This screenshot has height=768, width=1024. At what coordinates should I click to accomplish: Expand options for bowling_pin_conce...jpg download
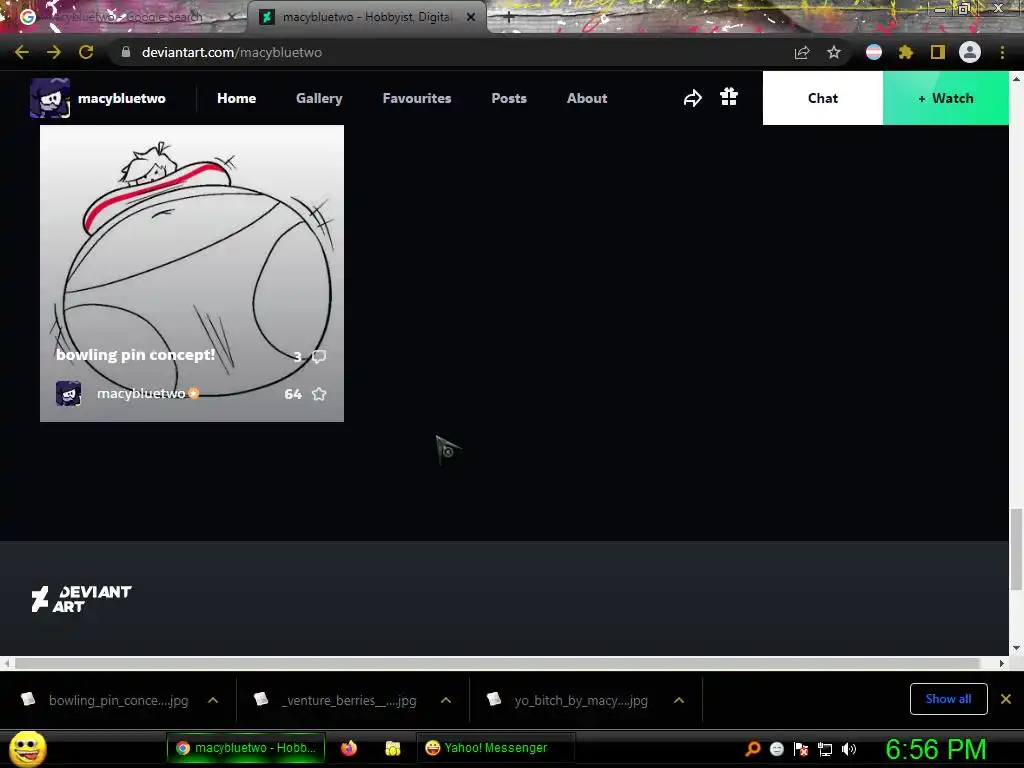213,700
